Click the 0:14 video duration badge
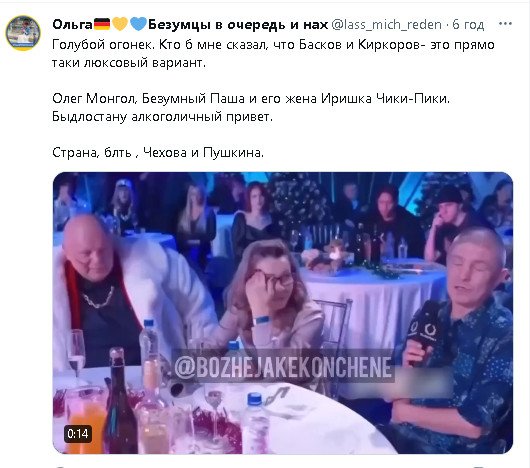 pos(78,434)
